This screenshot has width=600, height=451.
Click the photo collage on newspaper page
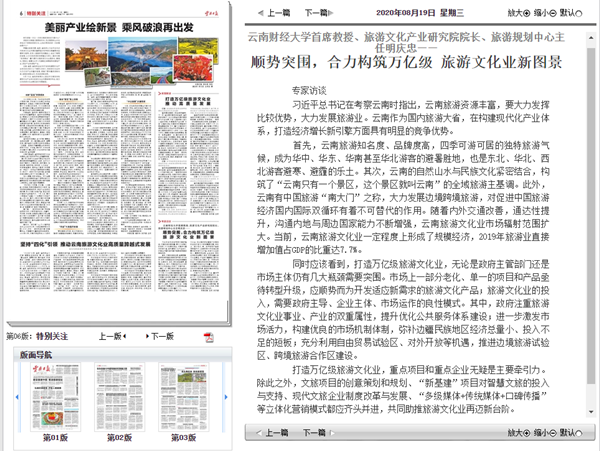click(x=142, y=62)
